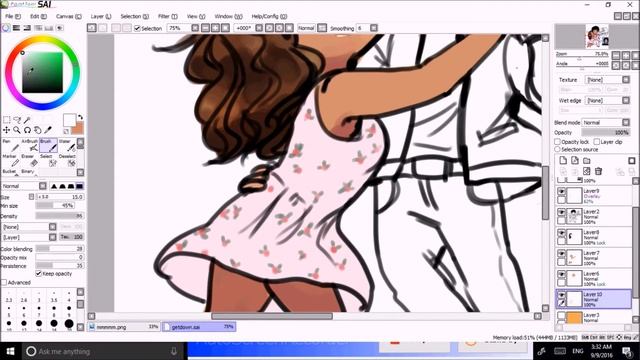This screenshot has height=360, width=640.
Task: Choose the lasso selection tool
Action: coord(17,120)
